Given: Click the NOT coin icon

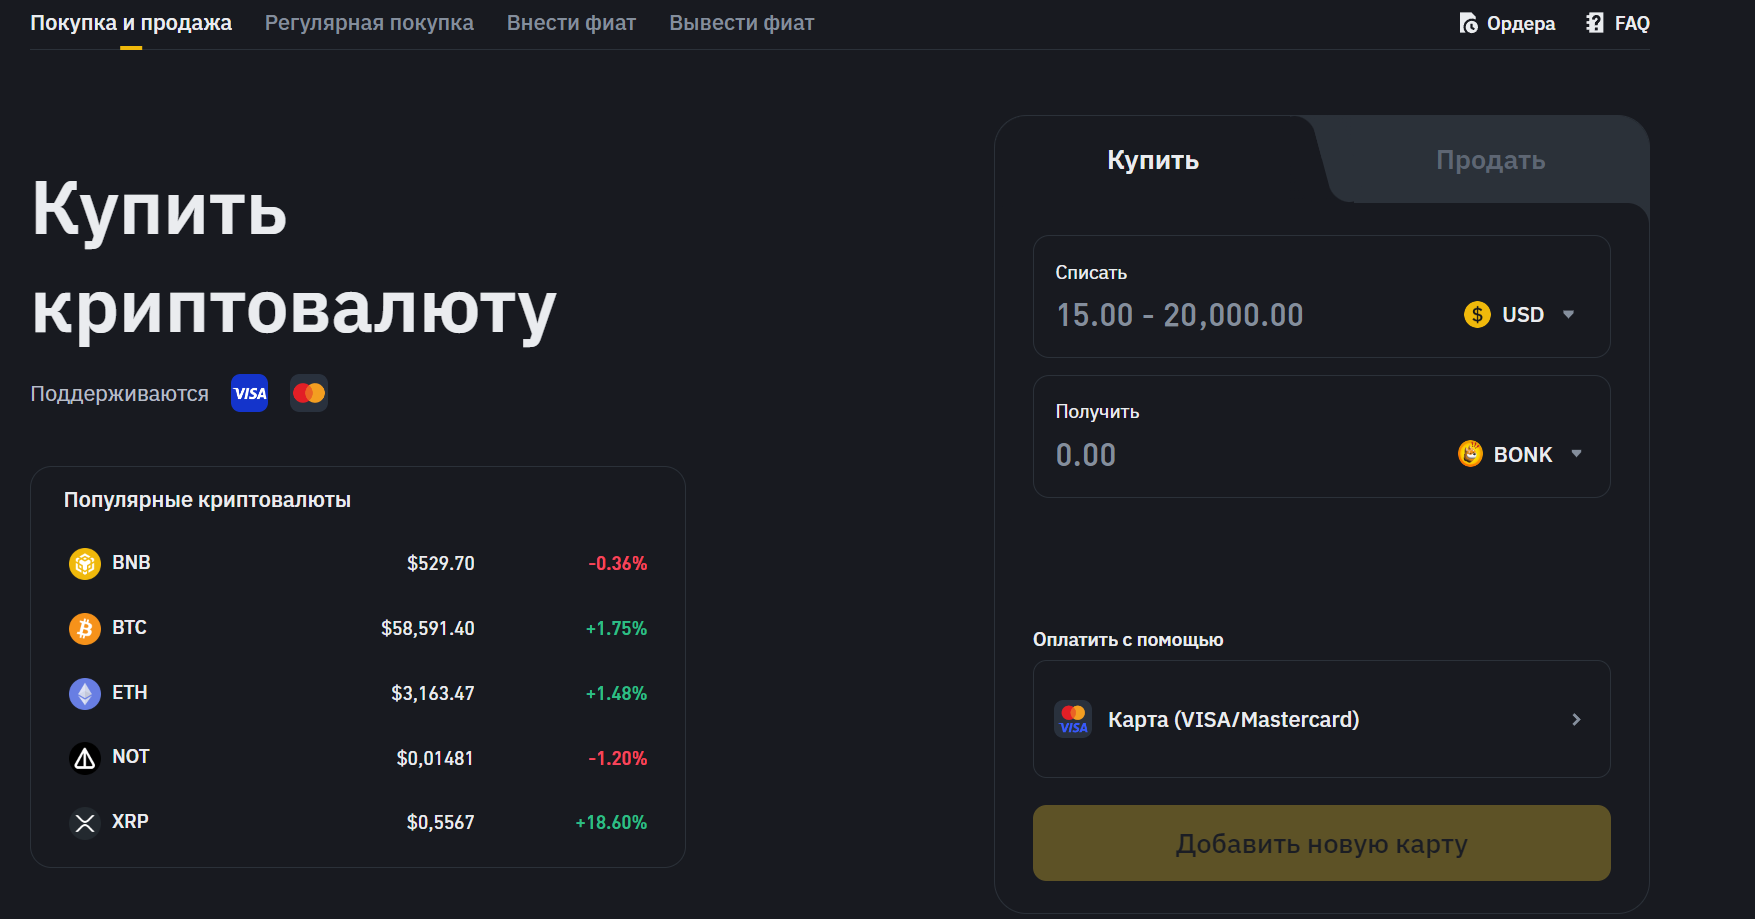Looking at the screenshot, I should [85, 758].
